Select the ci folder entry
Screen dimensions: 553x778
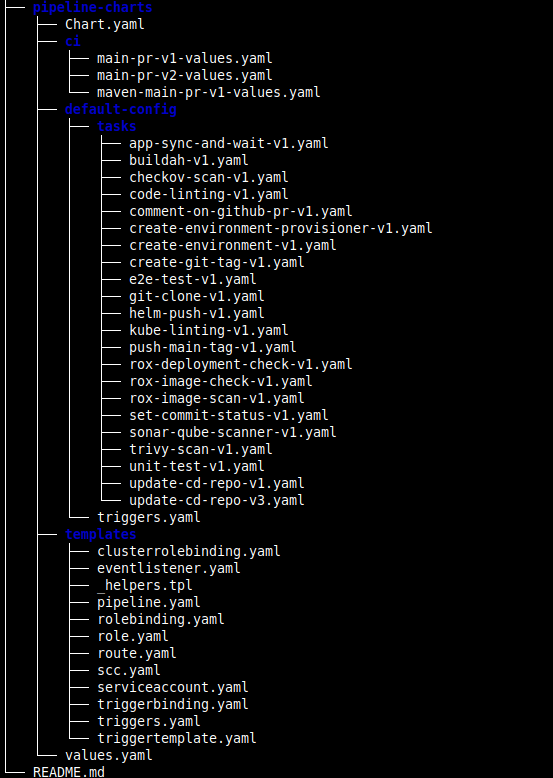(72, 41)
